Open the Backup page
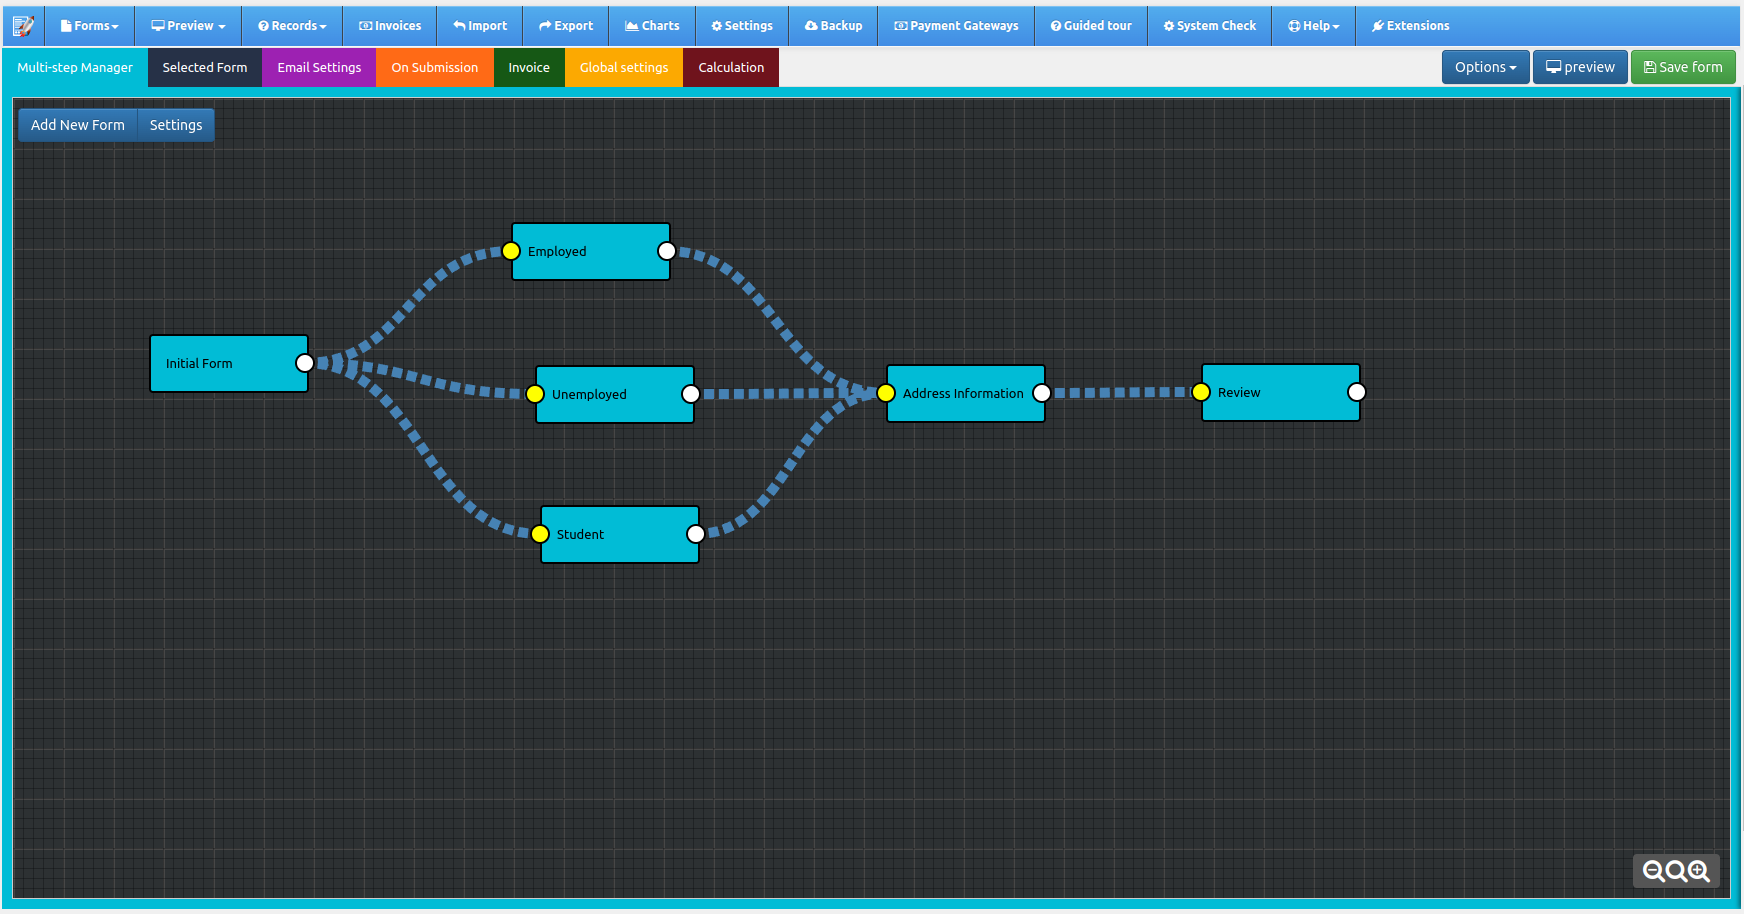This screenshot has height=914, width=1744. [x=833, y=26]
